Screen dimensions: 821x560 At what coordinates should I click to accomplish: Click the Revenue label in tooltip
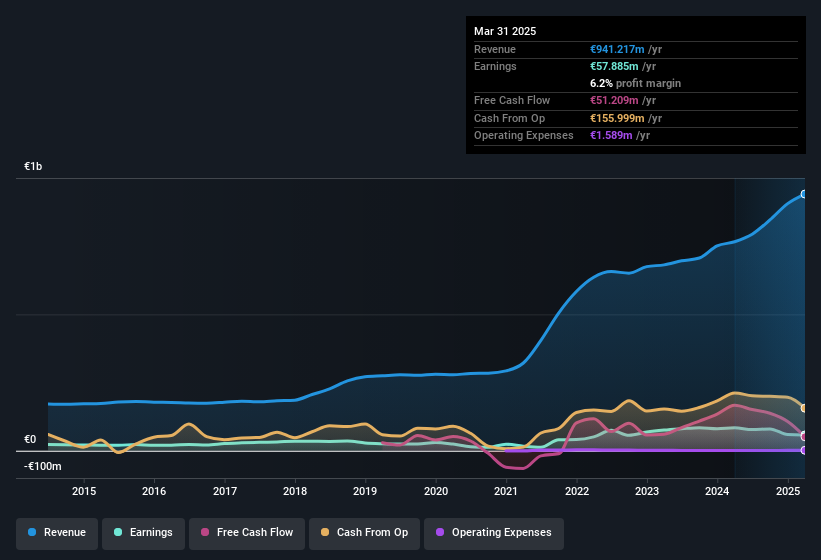[495, 49]
